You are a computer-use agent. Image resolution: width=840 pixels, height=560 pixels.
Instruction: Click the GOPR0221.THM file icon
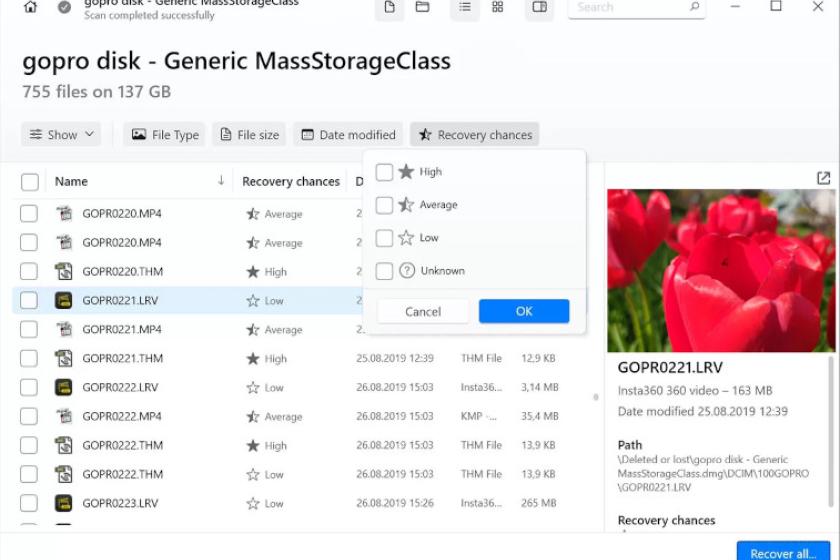(x=64, y=358)
